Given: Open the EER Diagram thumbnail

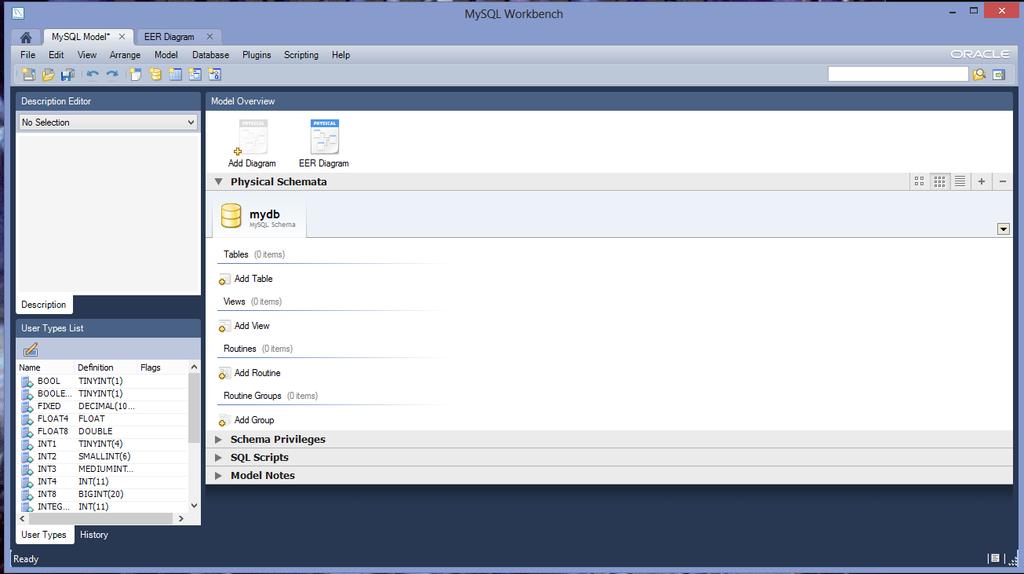Looking at the screenshot, I should click(324, 143).
